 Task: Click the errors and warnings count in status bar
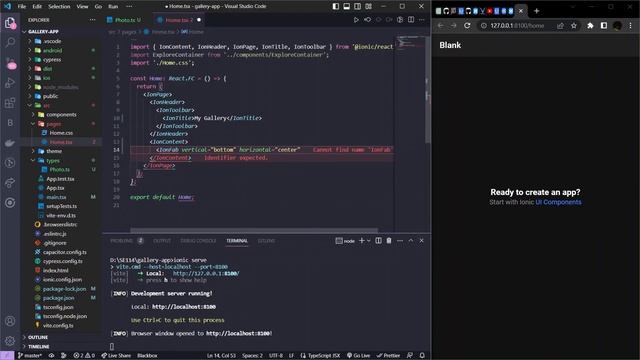pyautogui.click(x=84, y=356)
